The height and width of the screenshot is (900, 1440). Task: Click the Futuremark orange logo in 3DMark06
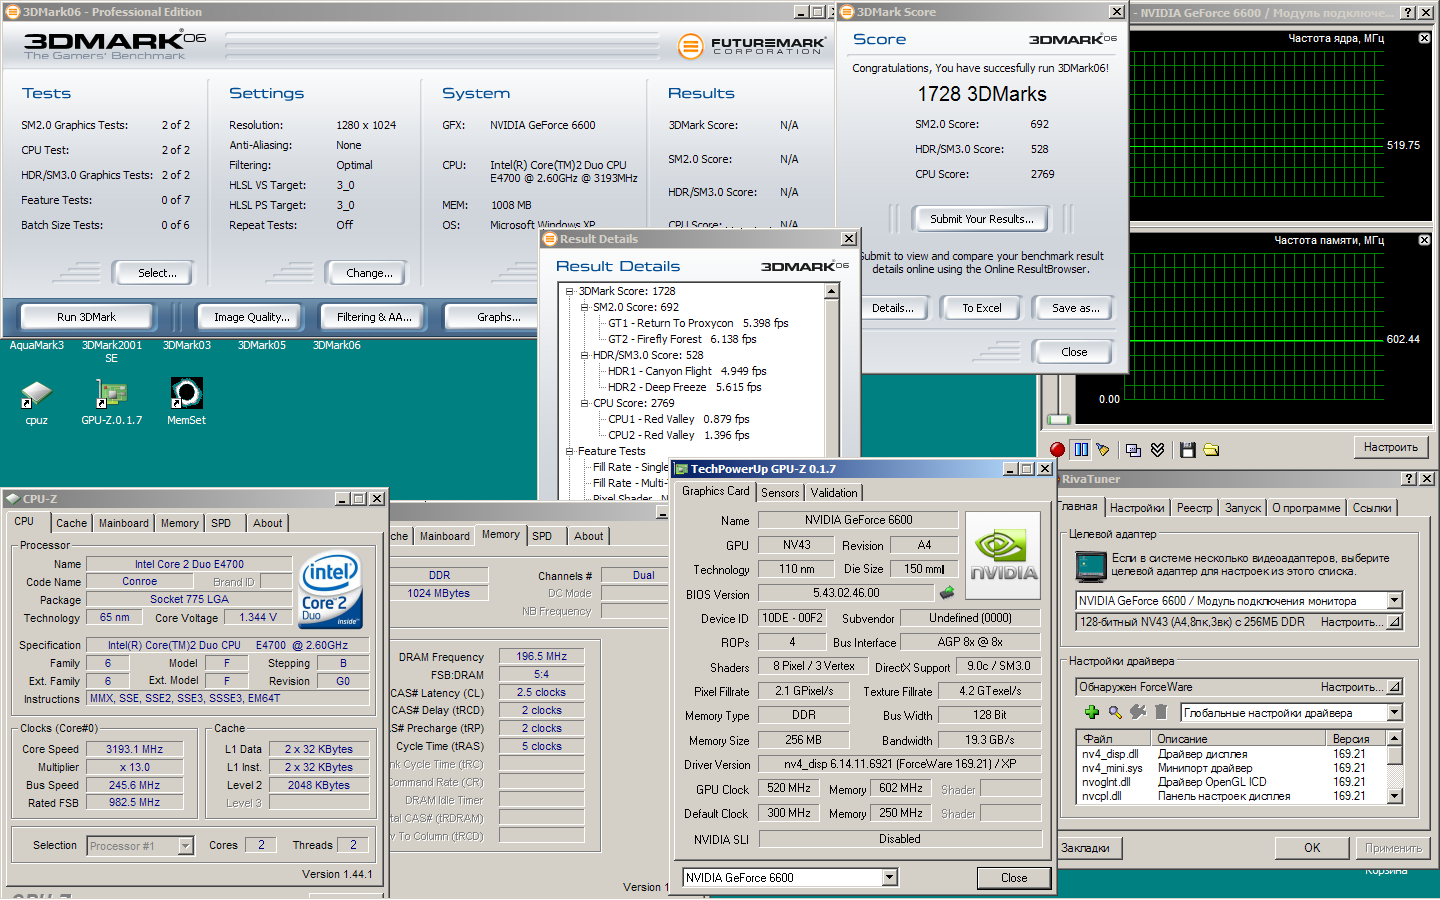690,46
